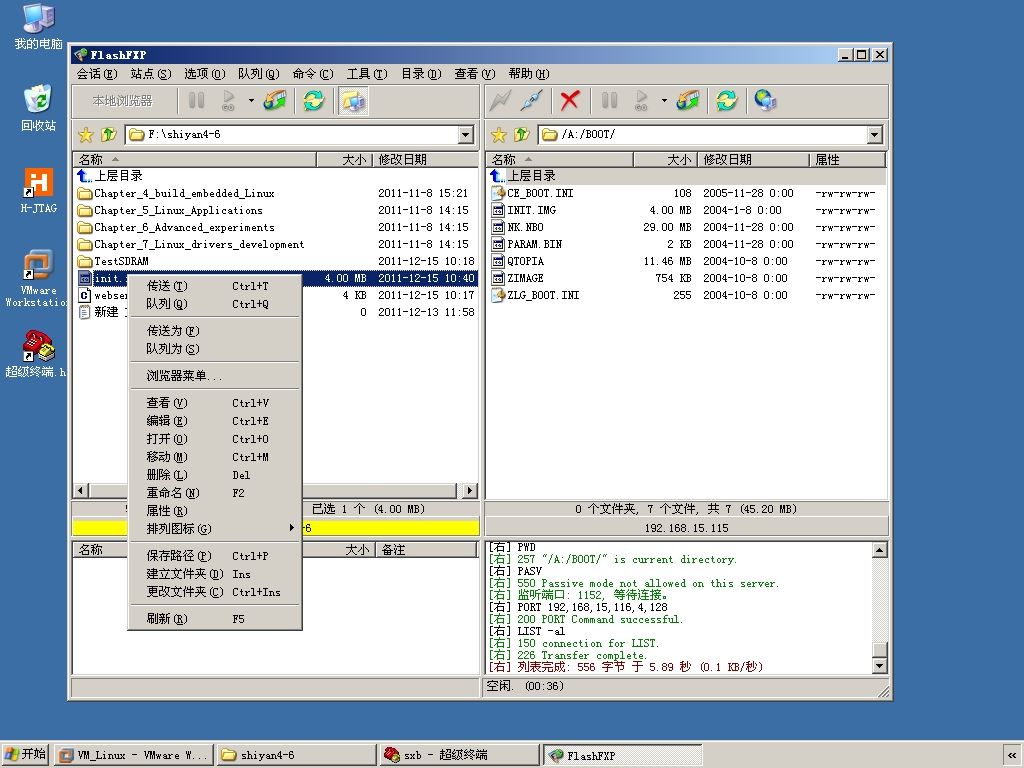Click the local pane parent folder up icon
This screenshot has height=768, width=1024.
[x=108, y=135]
